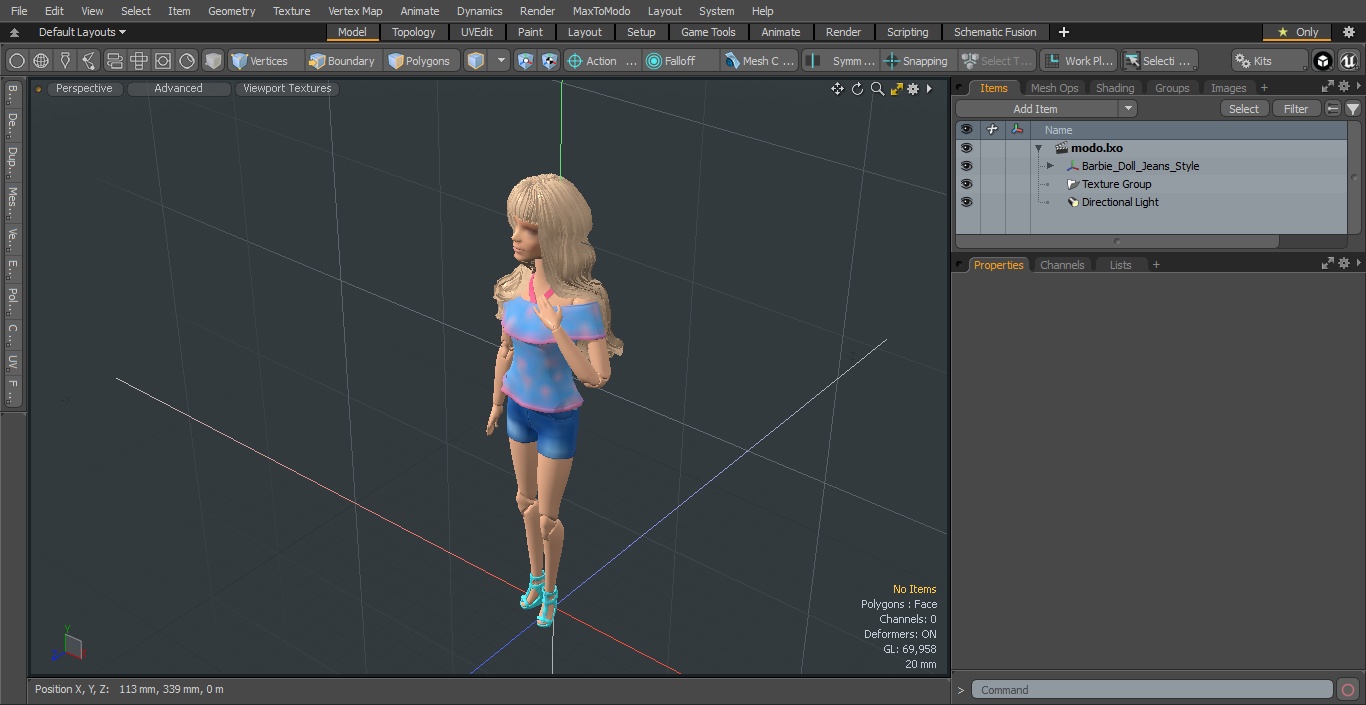Click the viewport zoom magnifier icon
This screenshot has width=1366, height=705.
coord(877,89)
